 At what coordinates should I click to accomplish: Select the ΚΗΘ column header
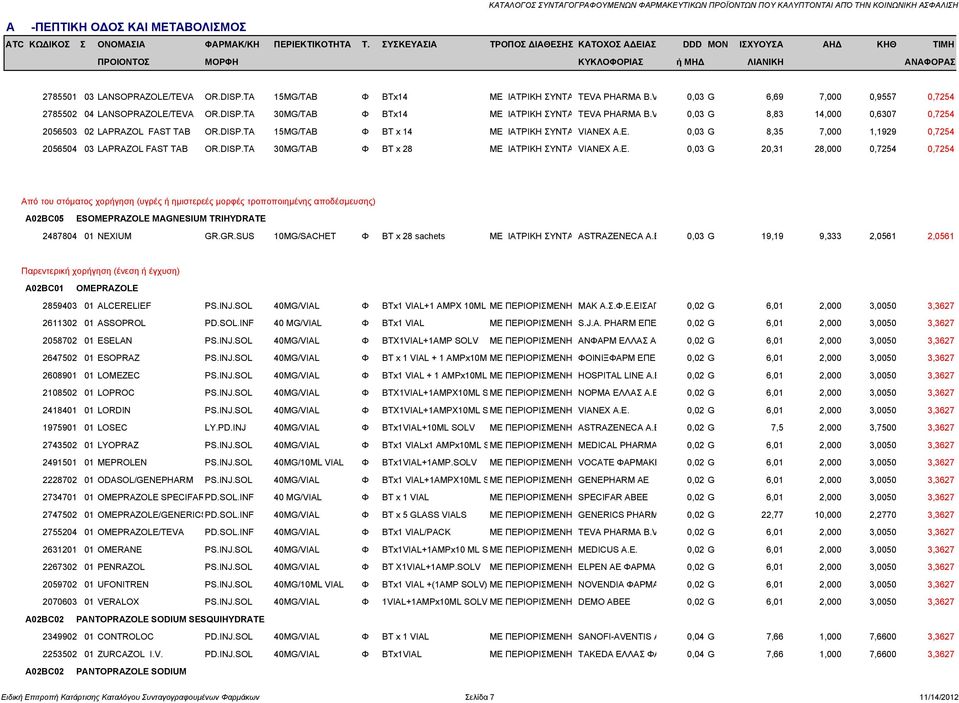pos(886,45)
